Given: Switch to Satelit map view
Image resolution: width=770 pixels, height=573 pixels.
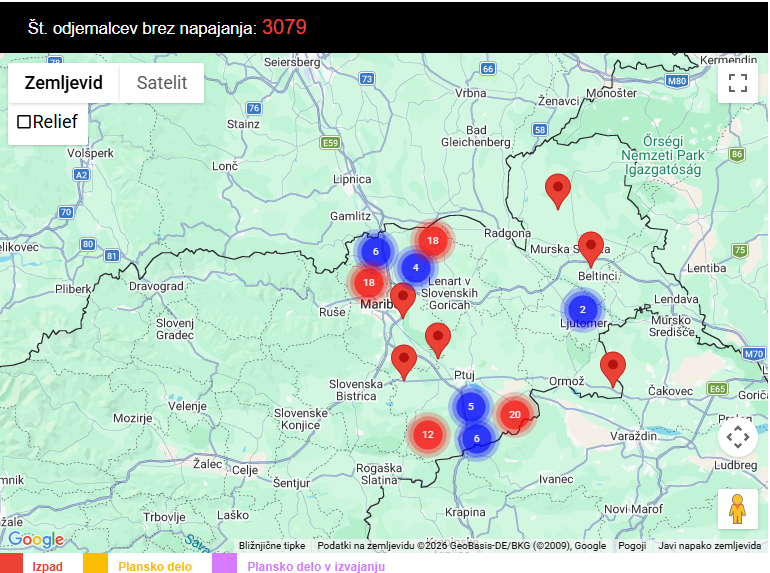Looking at the screenshot, I should click(x=162, y=83).
